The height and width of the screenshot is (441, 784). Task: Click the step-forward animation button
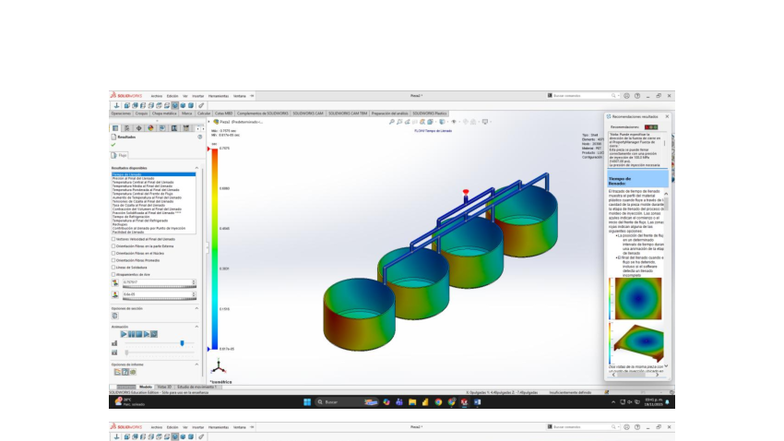point(146,334)
